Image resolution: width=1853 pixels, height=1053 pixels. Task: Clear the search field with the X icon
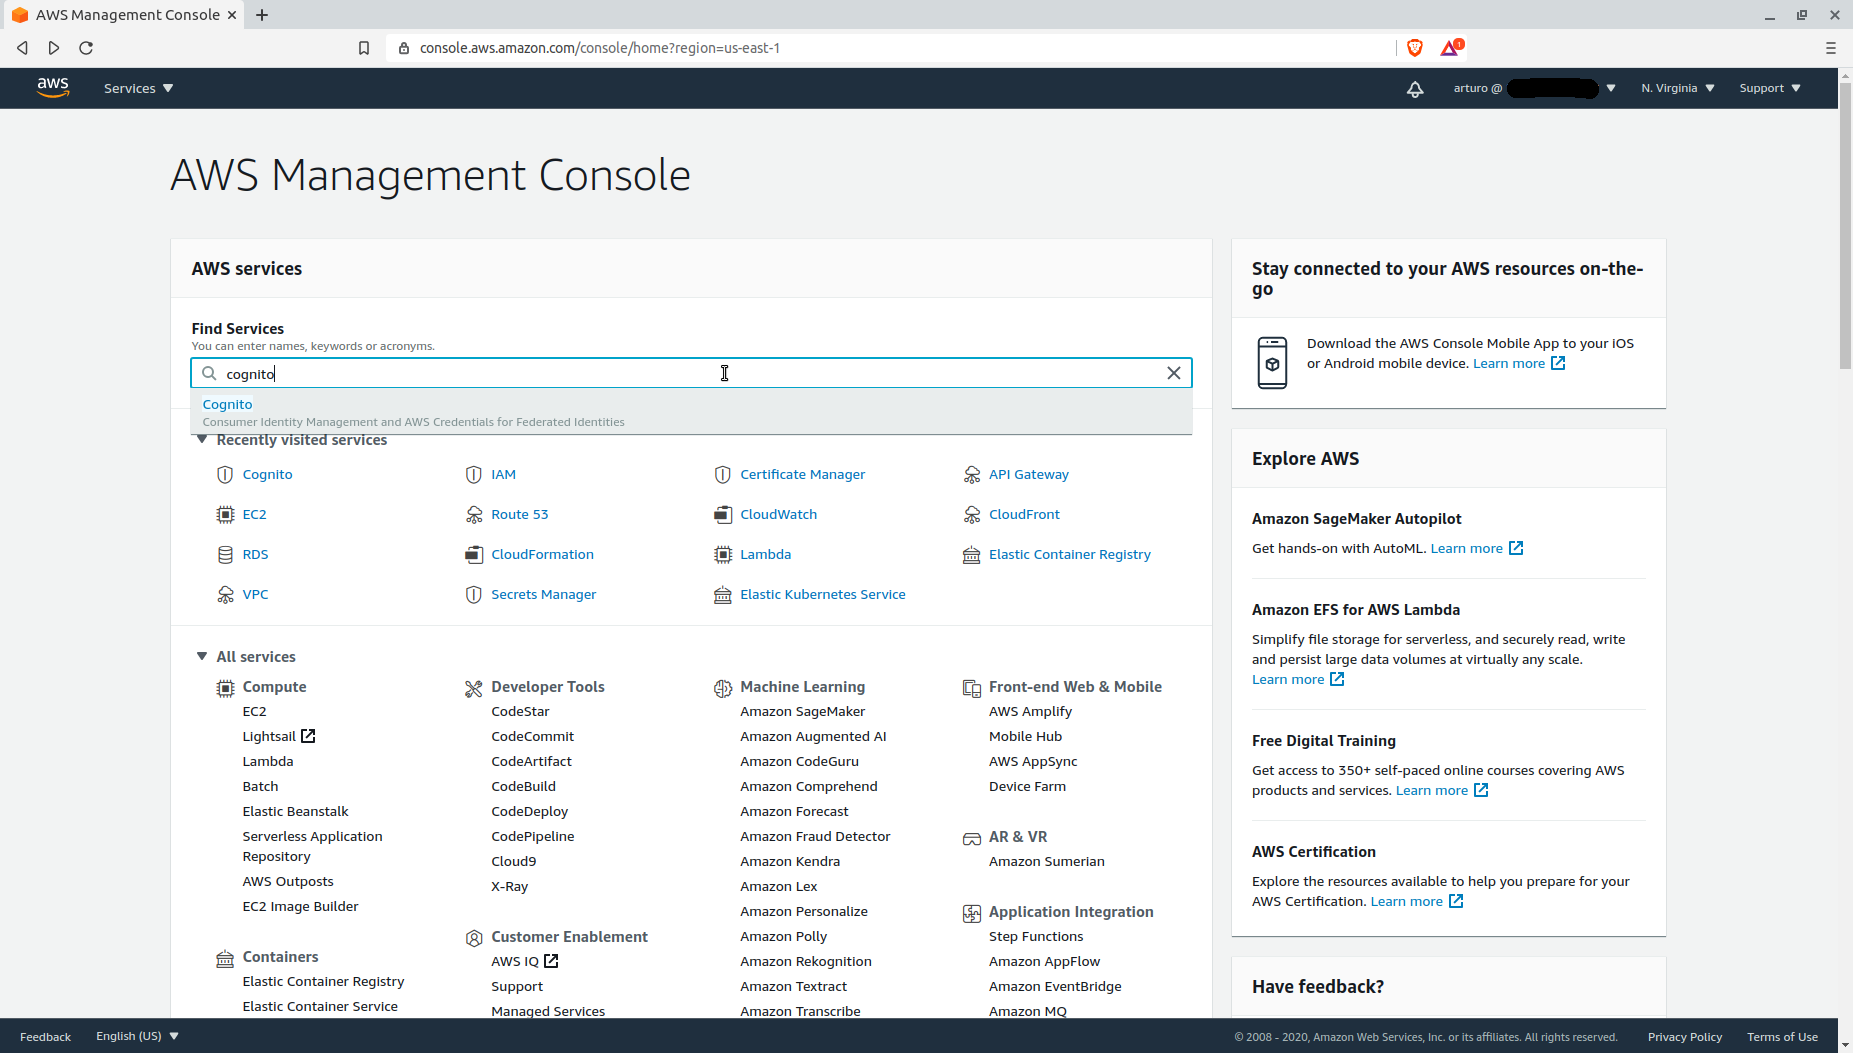[x=1174, y=373]
